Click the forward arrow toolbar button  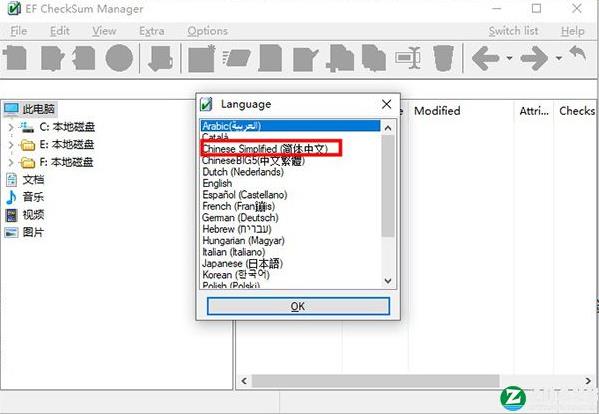tap(534, 58)
